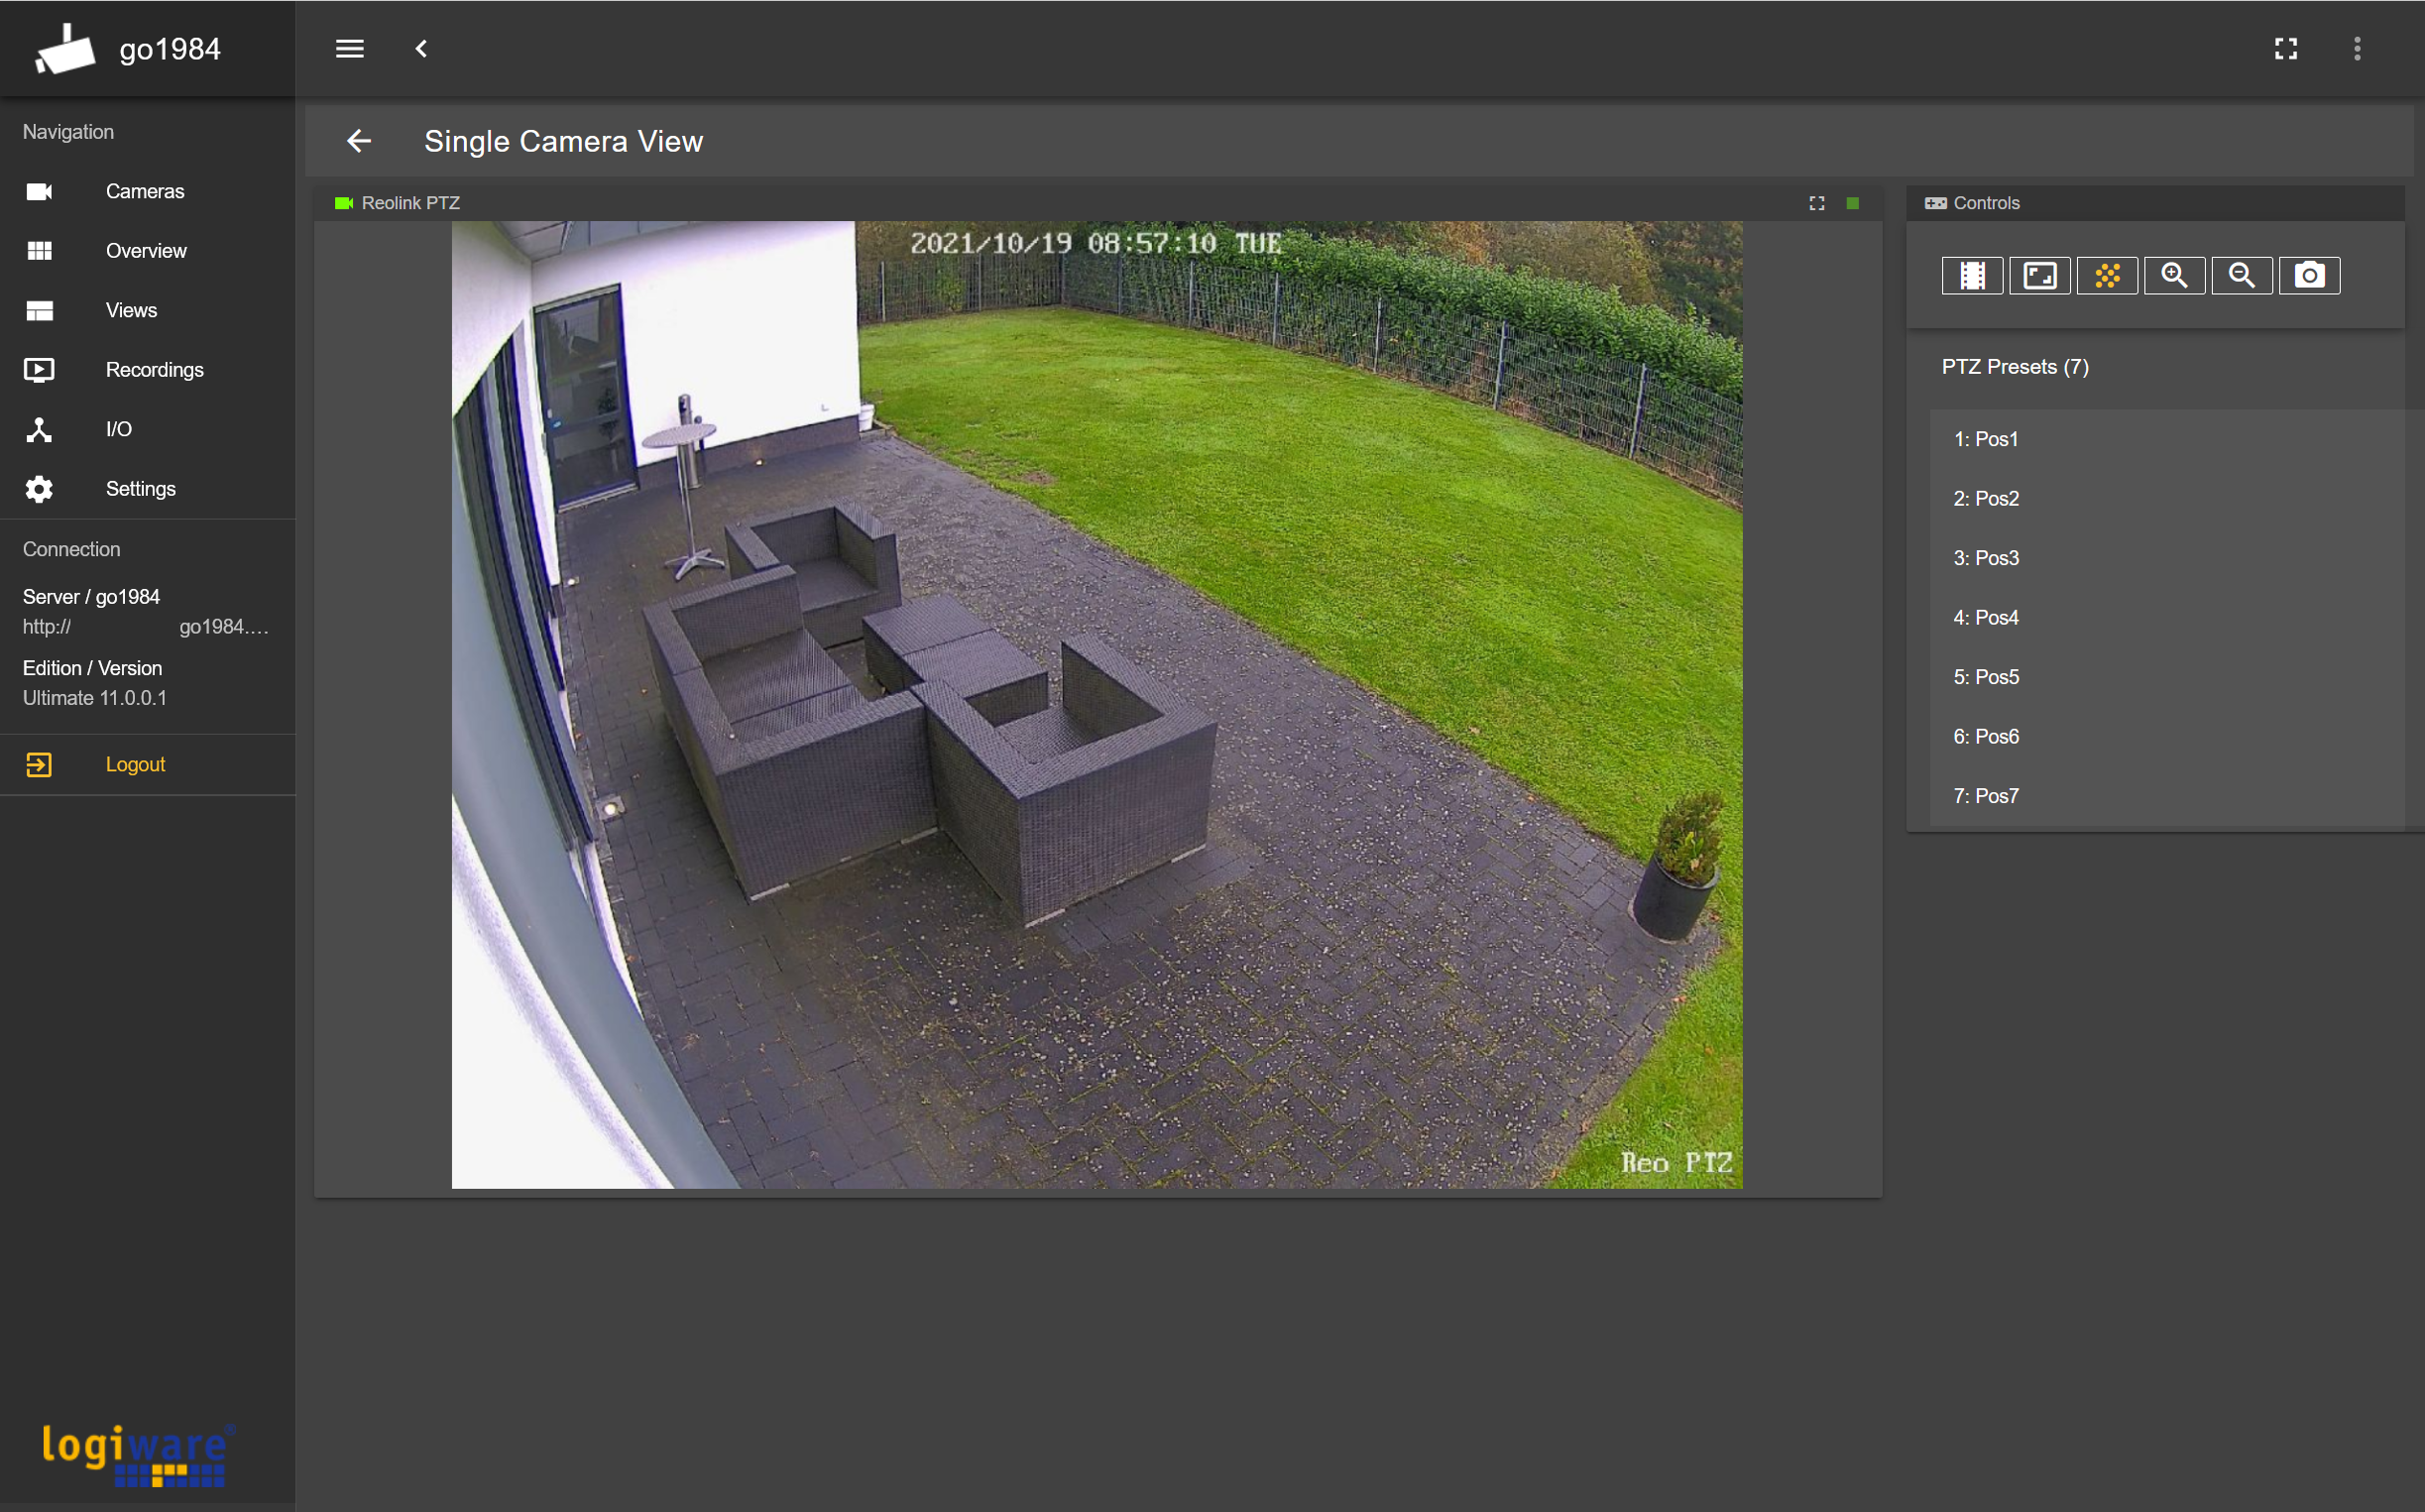Click the zoom out magnifier button
Viewport: 2425px width, 1512px height.
[2242, 275]
